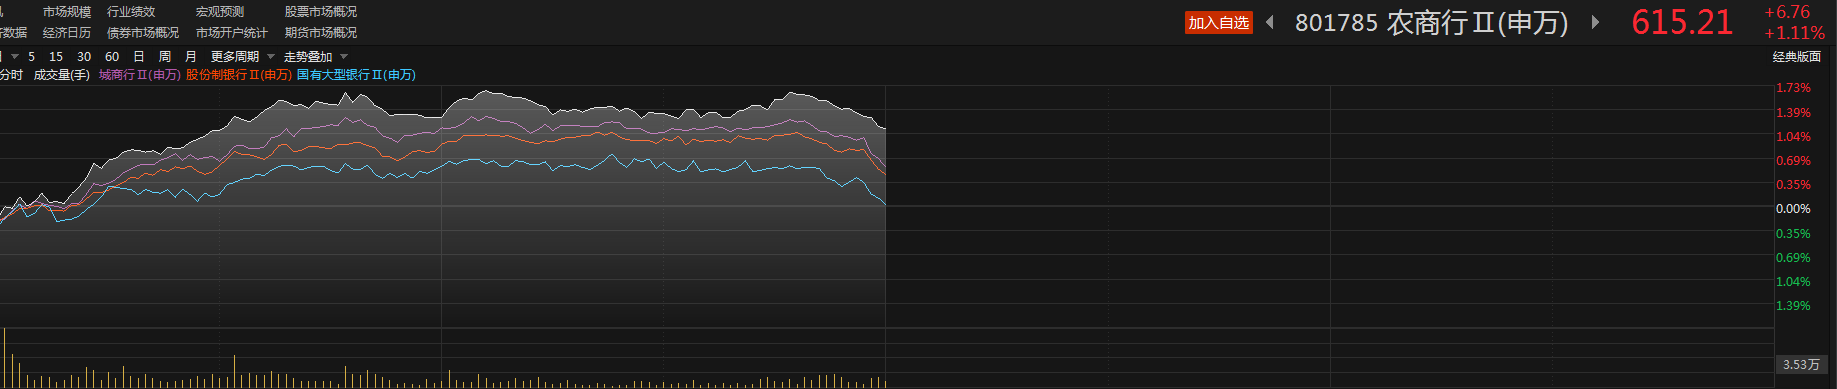Switch to daily 日 K-line
The width and height of the screenshot is (1837, 389).
point(139,57)
